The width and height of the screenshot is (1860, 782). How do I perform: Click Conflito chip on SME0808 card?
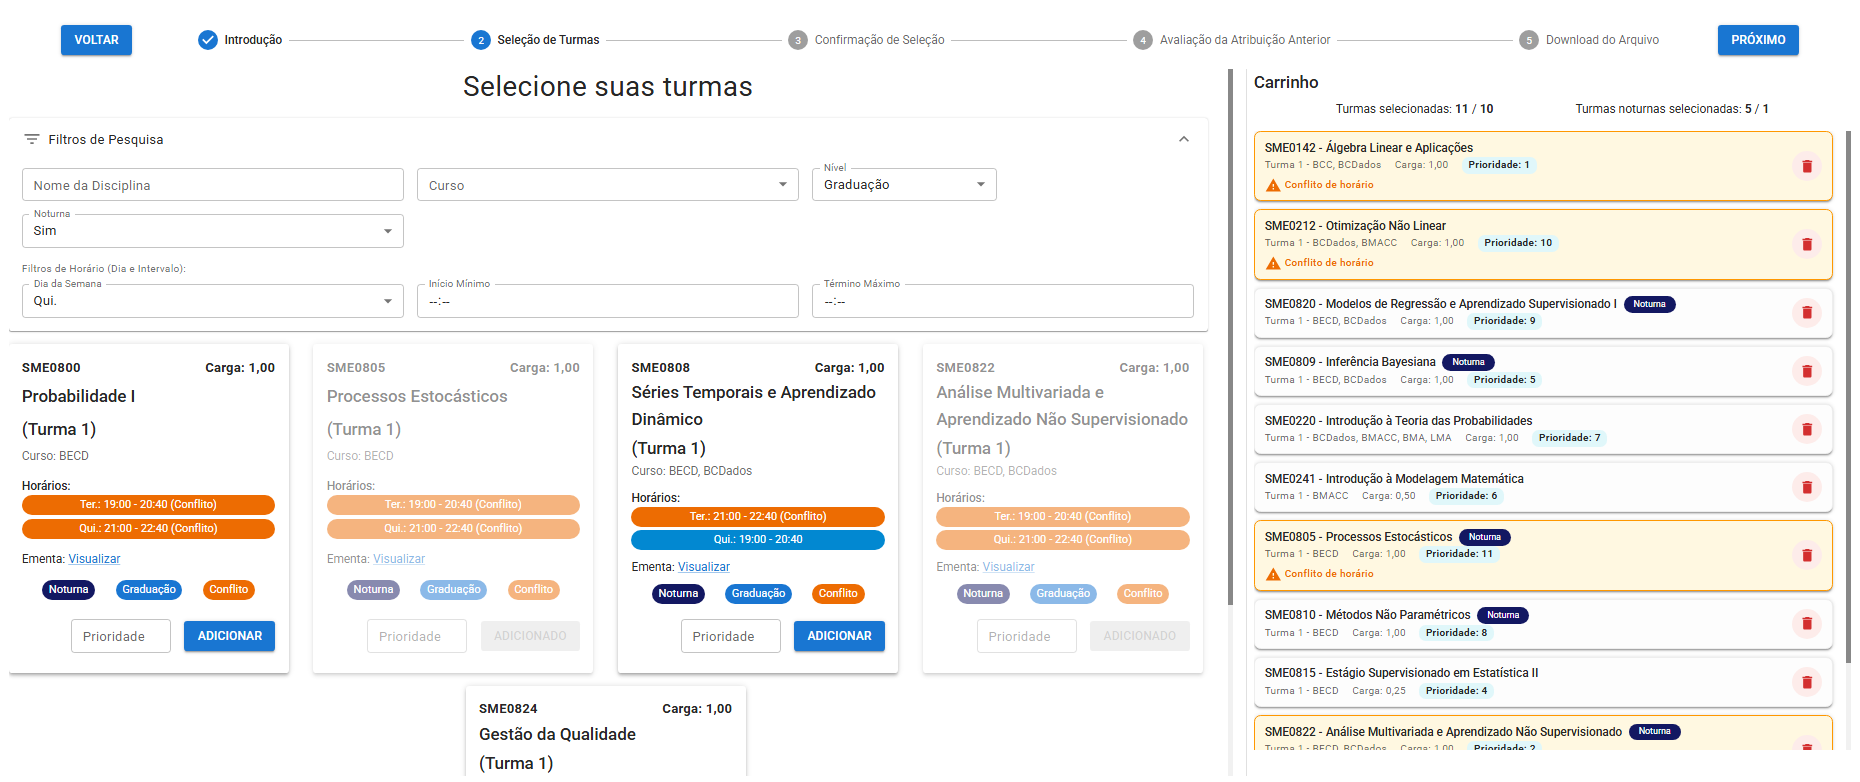point(838,594)
